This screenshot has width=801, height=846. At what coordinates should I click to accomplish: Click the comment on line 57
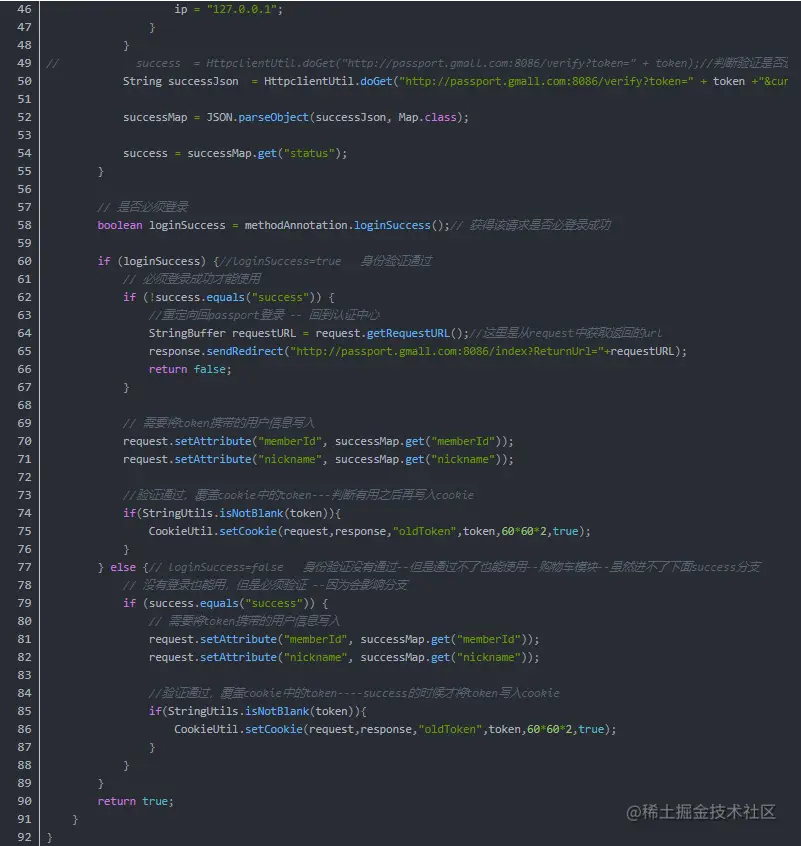point(143,207)
